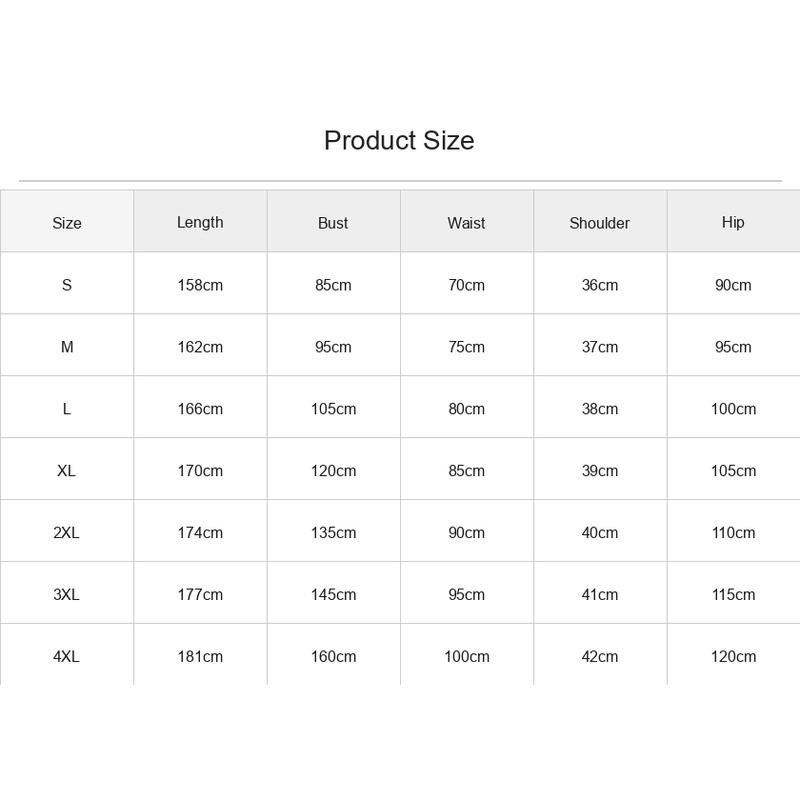This screenshot has height=800, width=800.
Task: Select the Length column header
Action: click(x=200, y=222)
